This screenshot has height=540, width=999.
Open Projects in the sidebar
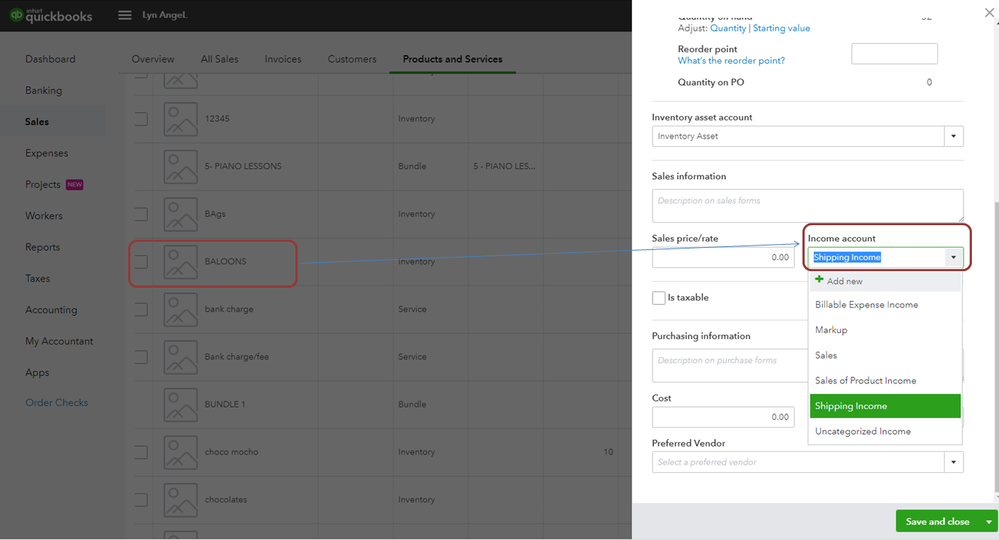point(43,185)
